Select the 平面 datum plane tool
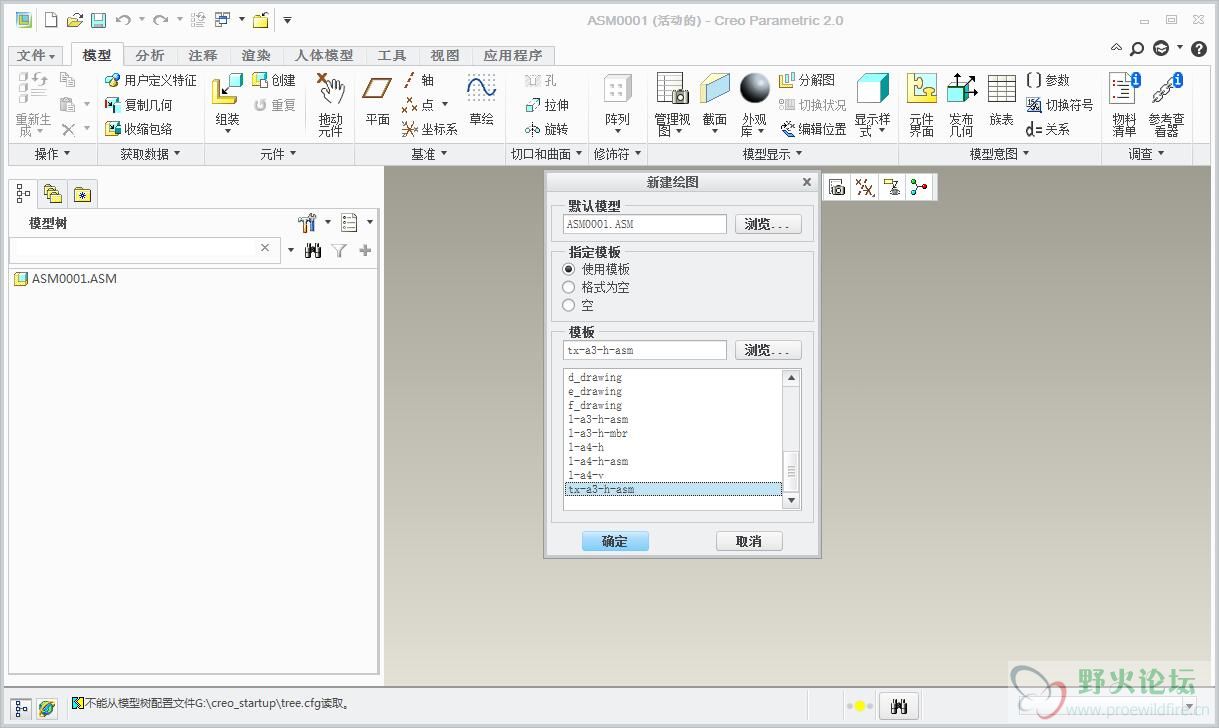 [x=377, y=100]
